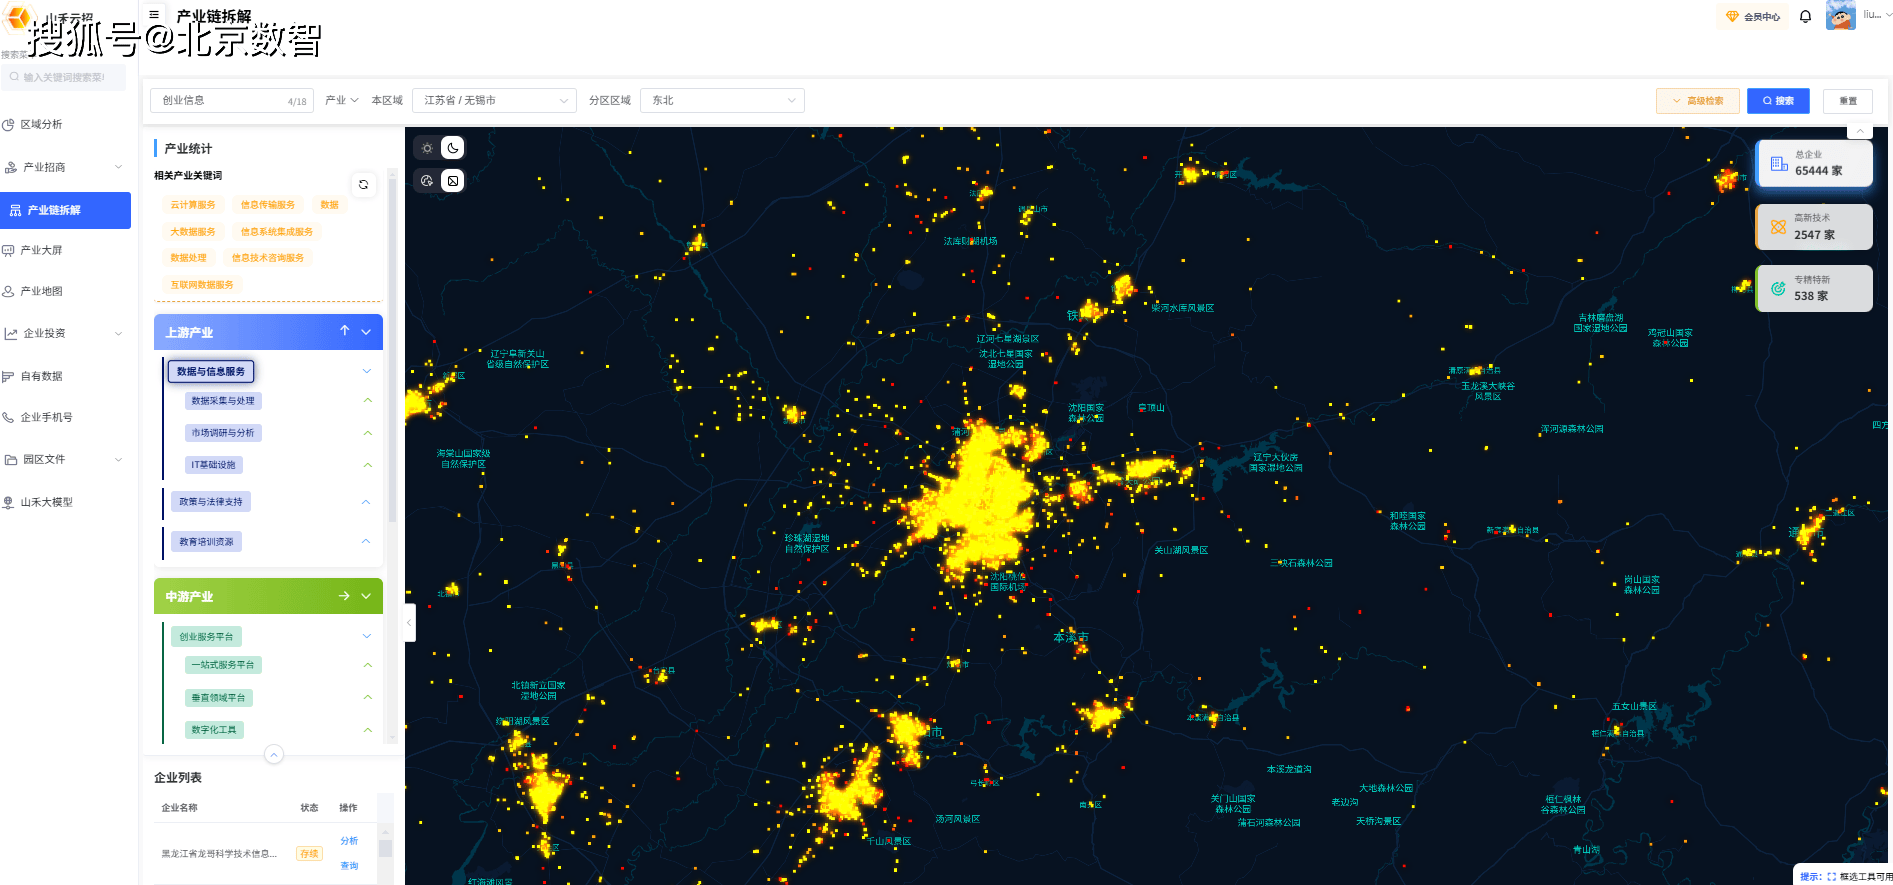This screenshot has width=1893, height=885.
Task: Open the 分区区域 东北 dropdown
Action: tap(722, 101)
